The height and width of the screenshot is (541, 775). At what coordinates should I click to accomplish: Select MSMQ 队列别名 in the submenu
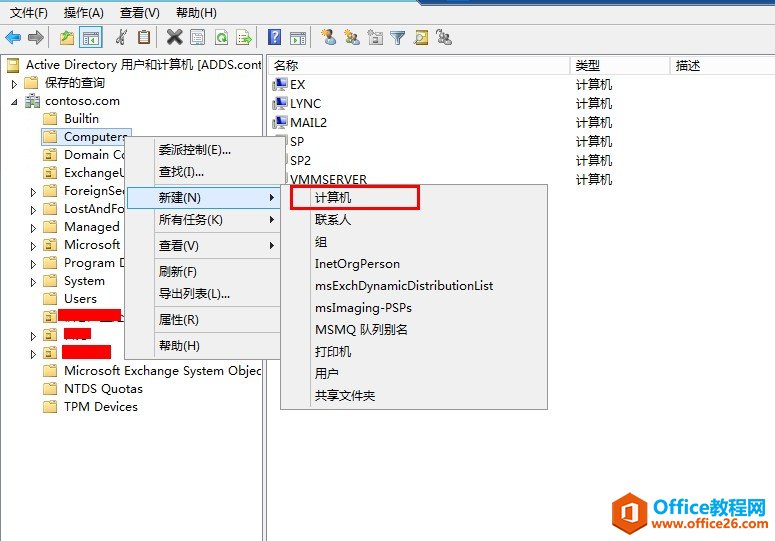click(414, 330)
